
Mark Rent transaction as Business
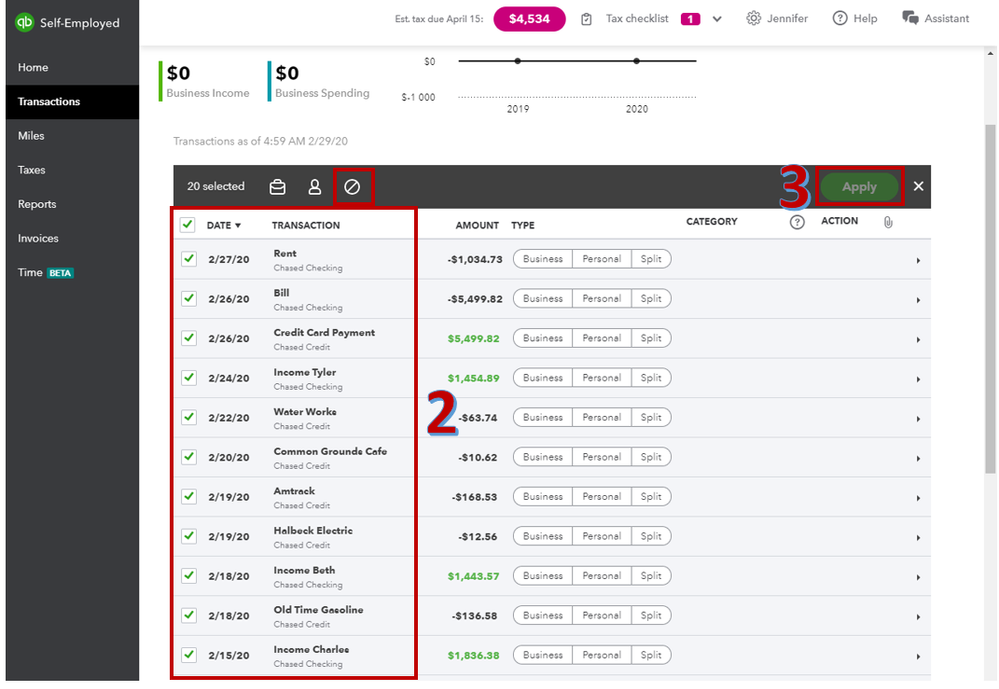click(543, 259)
